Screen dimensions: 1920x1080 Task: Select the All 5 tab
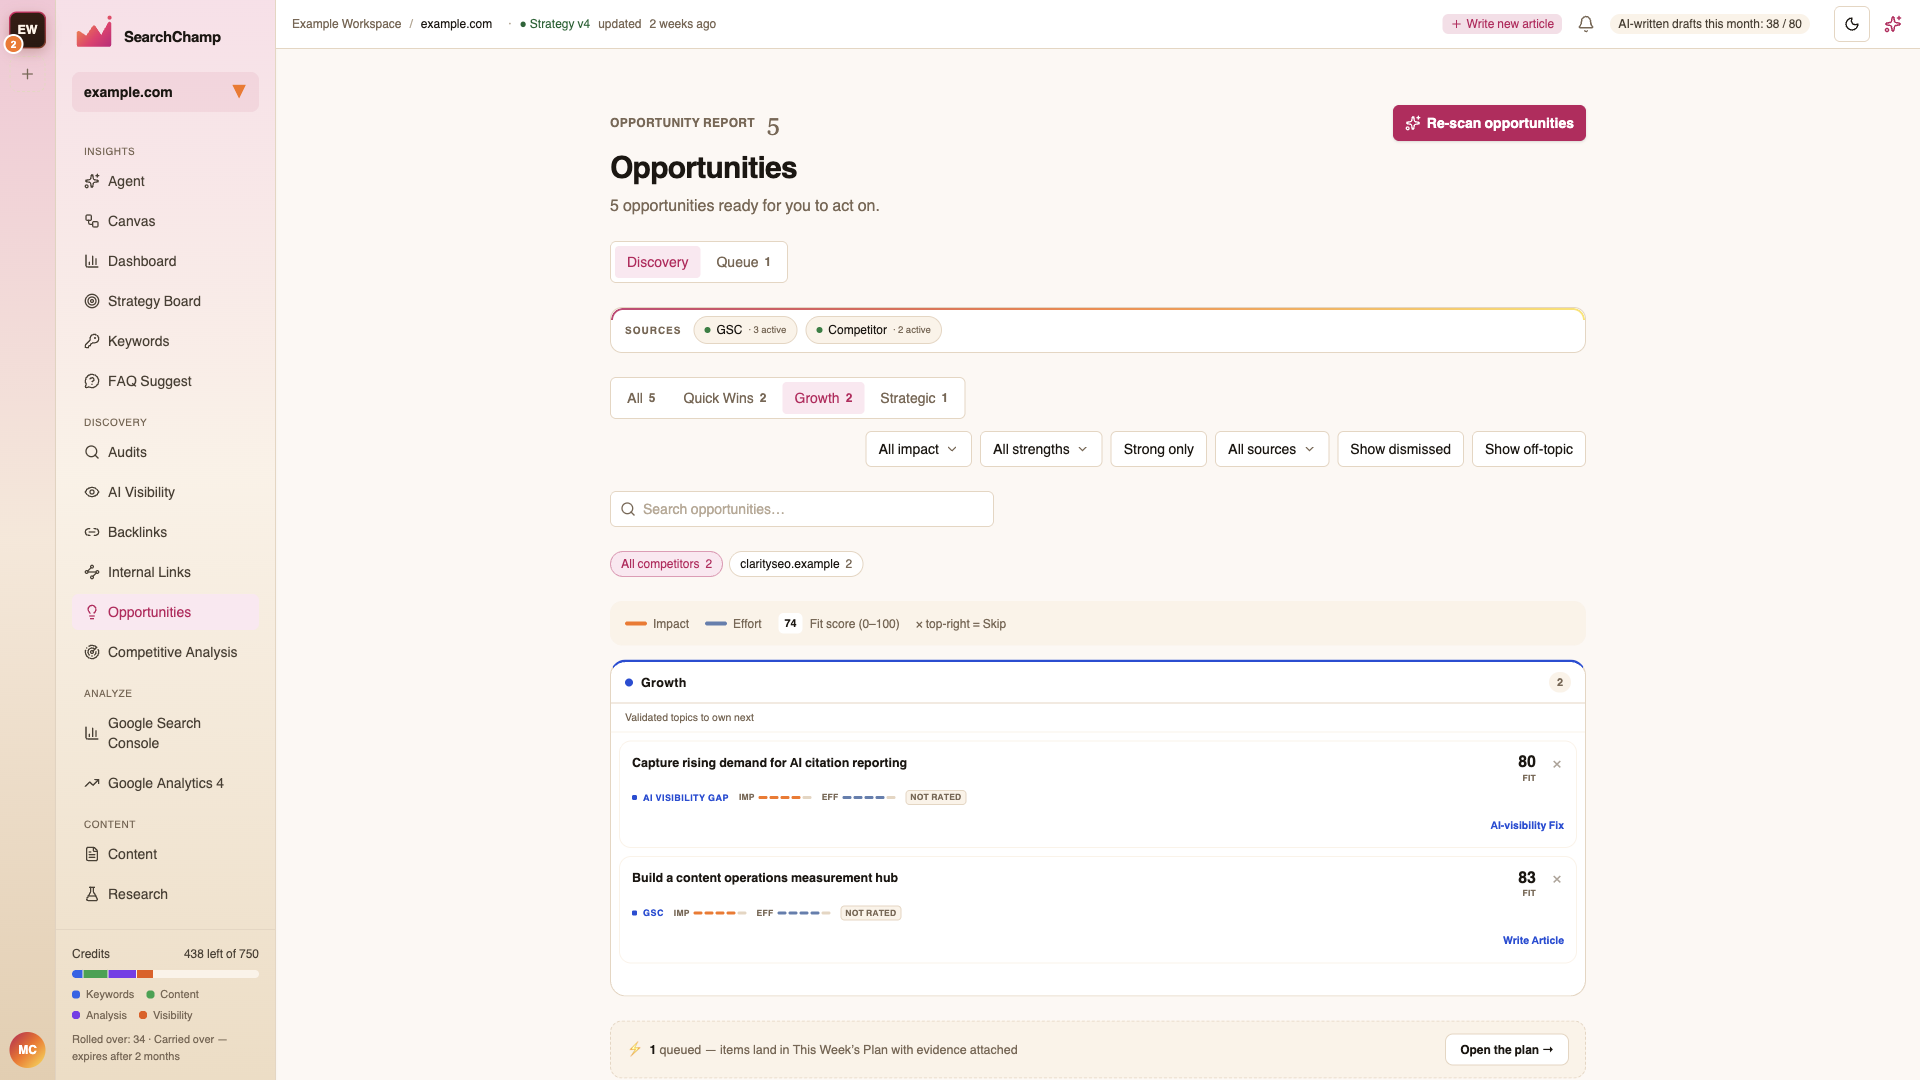[641, 398]
